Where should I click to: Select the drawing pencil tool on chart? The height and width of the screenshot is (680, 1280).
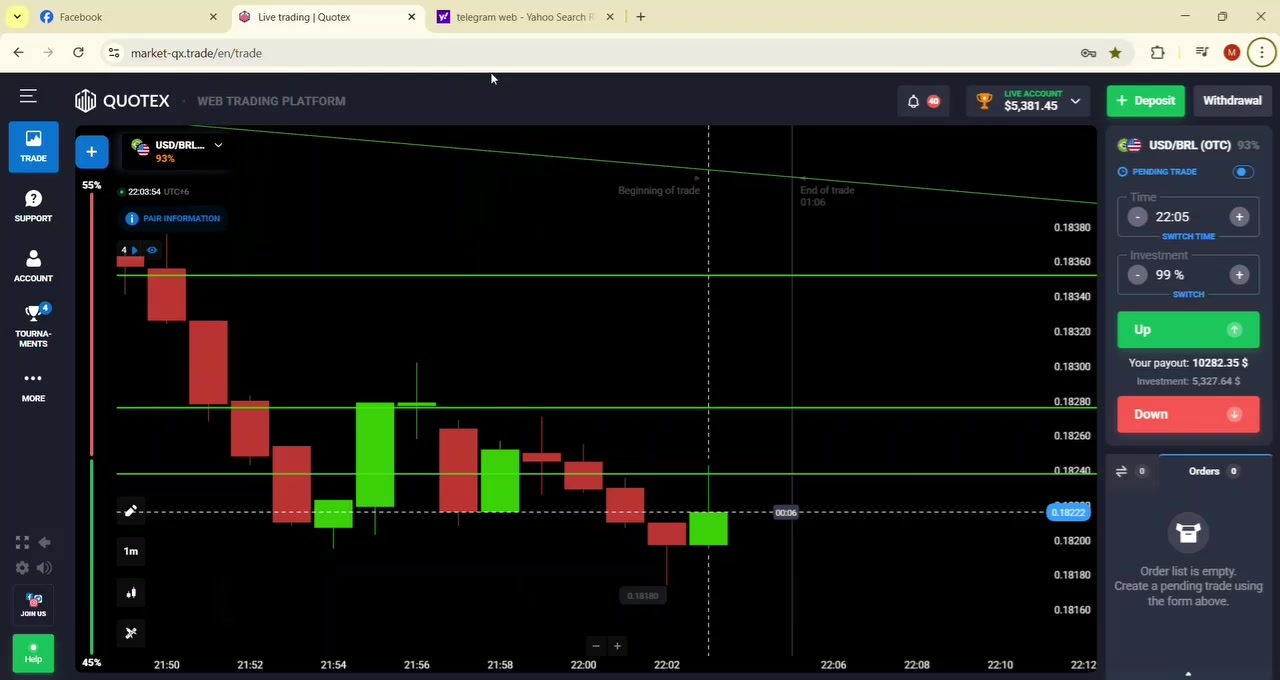131,511
